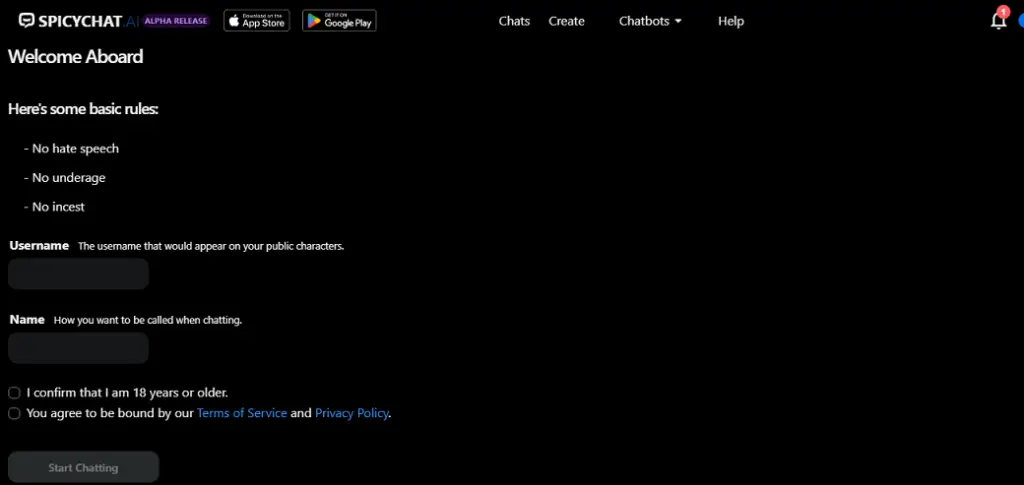Expand the Chatbots dropdown menu
The height and width of the screenshot is (485, 1024).
point(650,21)
